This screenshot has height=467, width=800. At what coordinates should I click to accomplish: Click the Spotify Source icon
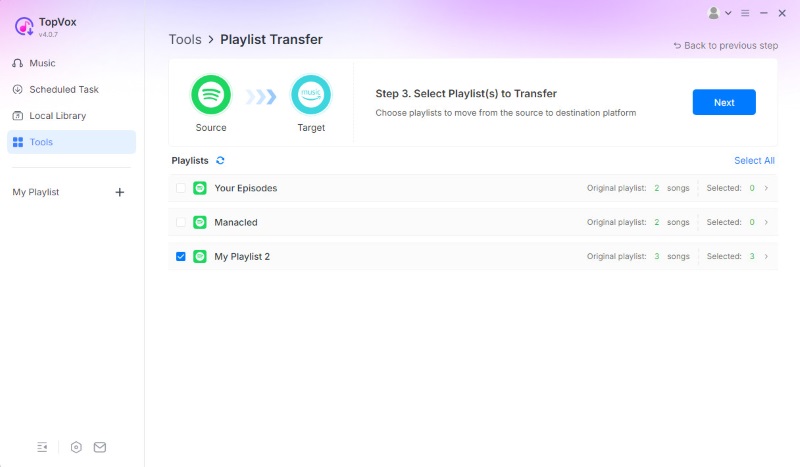(x=211, y=95)
